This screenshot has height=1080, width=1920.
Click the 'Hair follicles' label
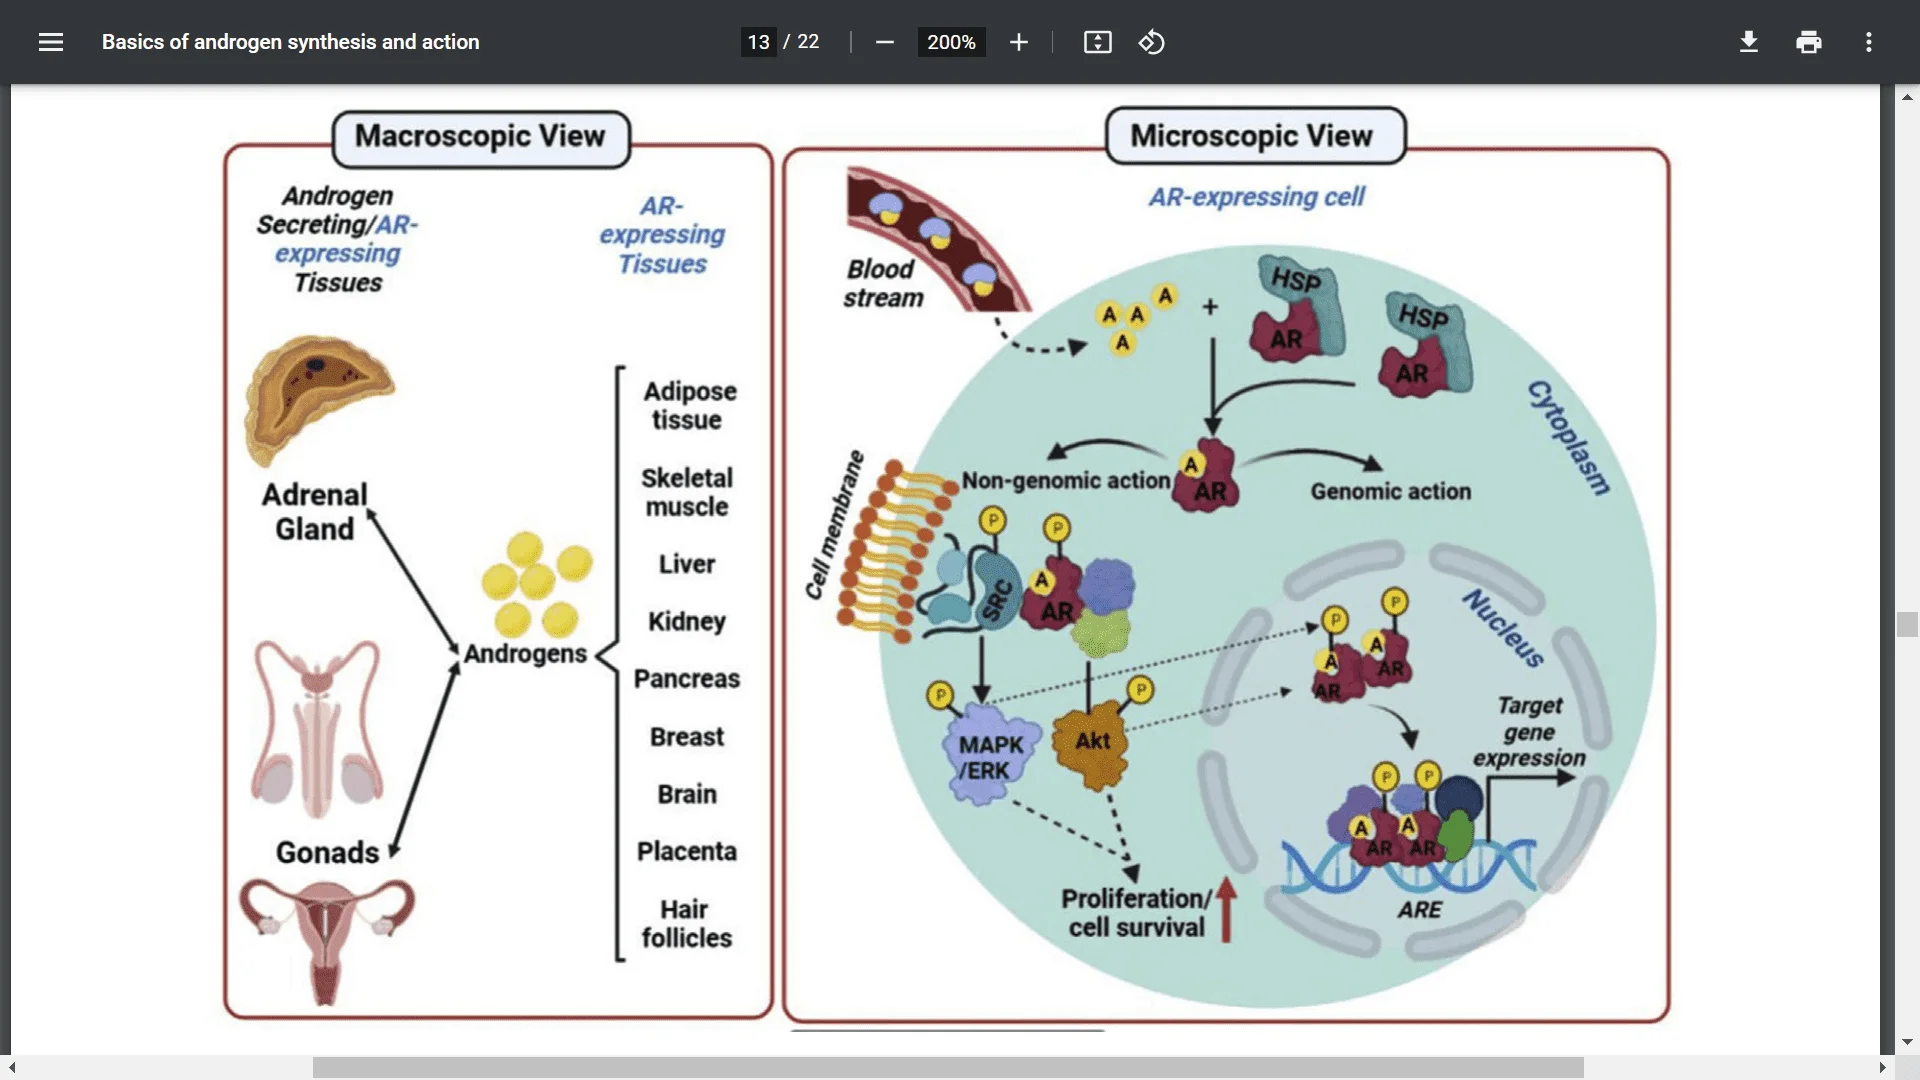[686, 924]
